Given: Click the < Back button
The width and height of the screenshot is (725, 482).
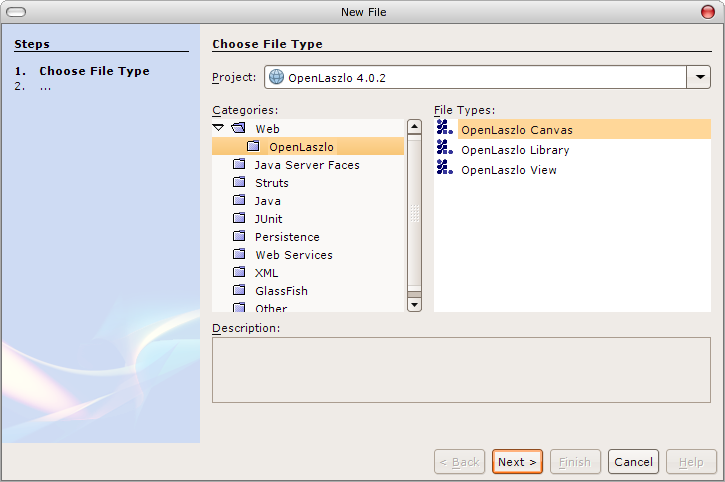Looking at the screenshot, I should (x=459, y=462).
